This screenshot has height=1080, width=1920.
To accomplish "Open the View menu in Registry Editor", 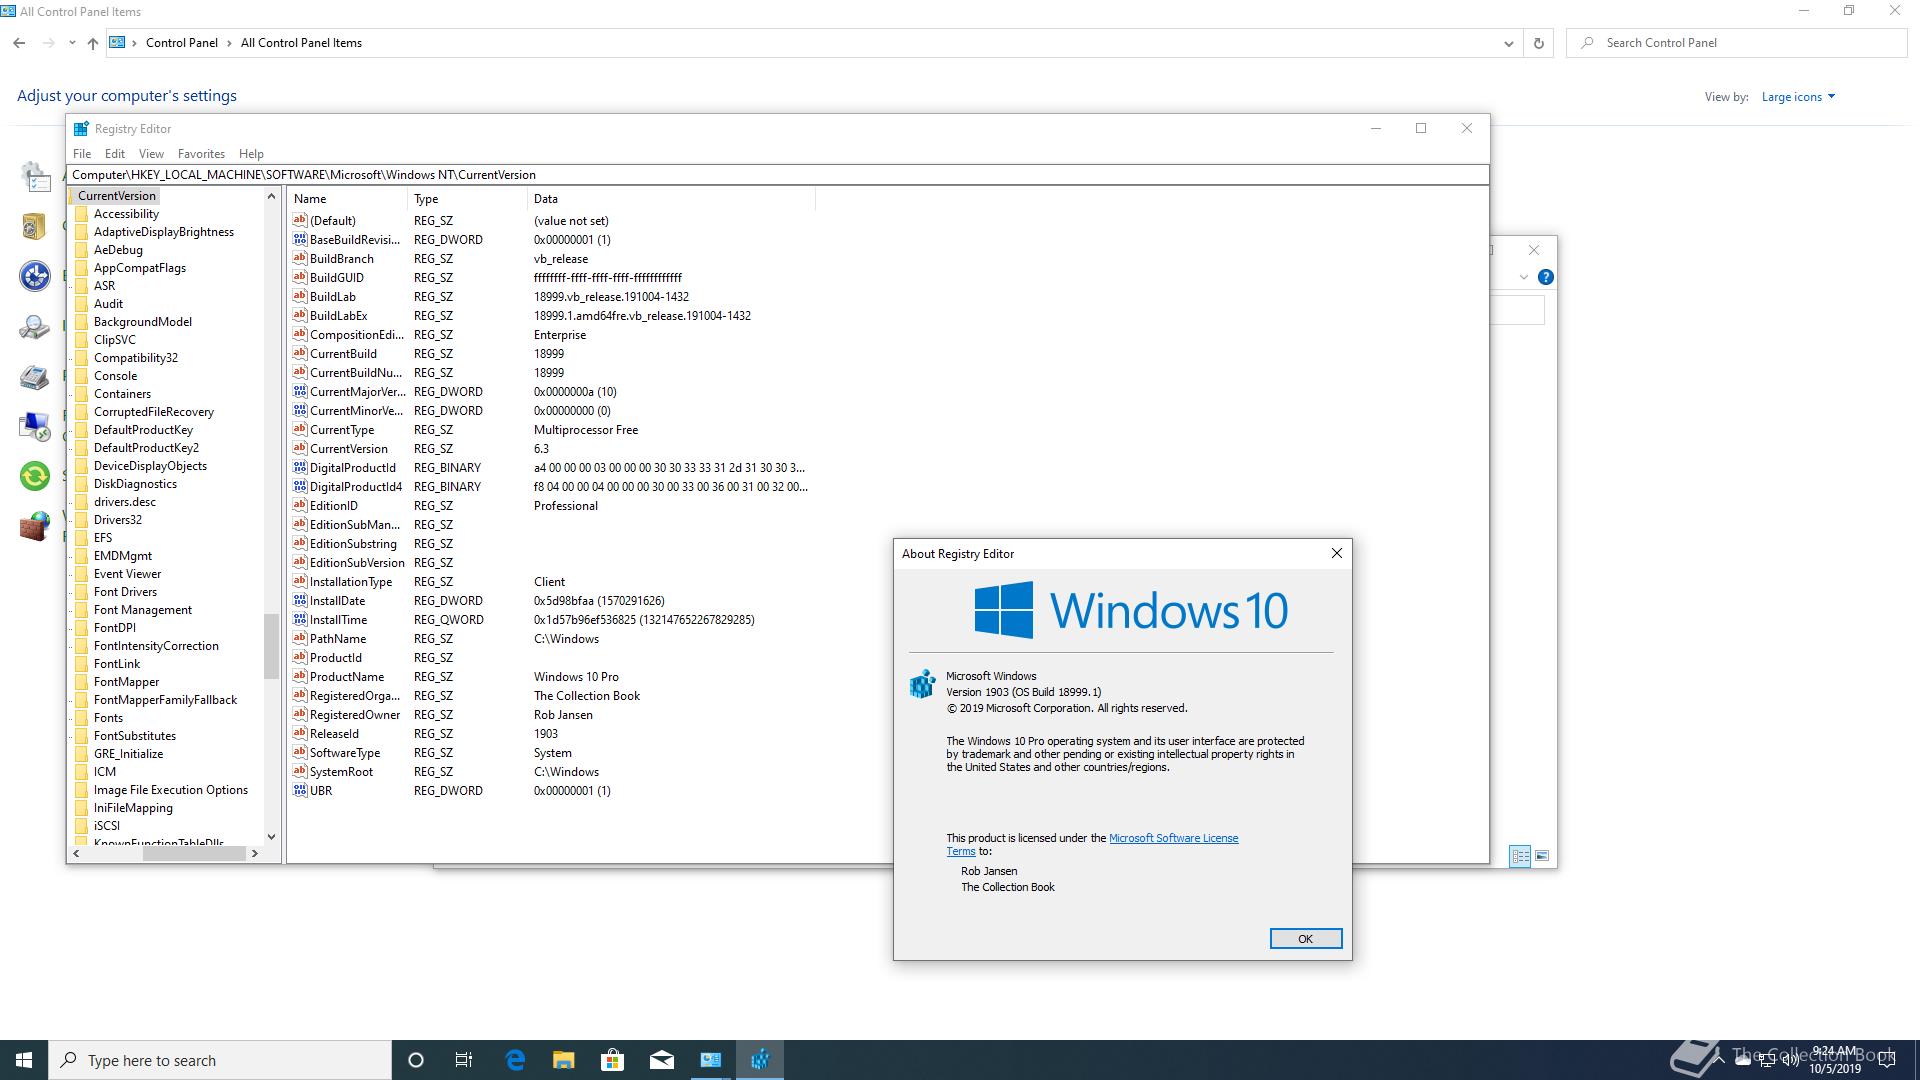I will [x=151, y=154].
